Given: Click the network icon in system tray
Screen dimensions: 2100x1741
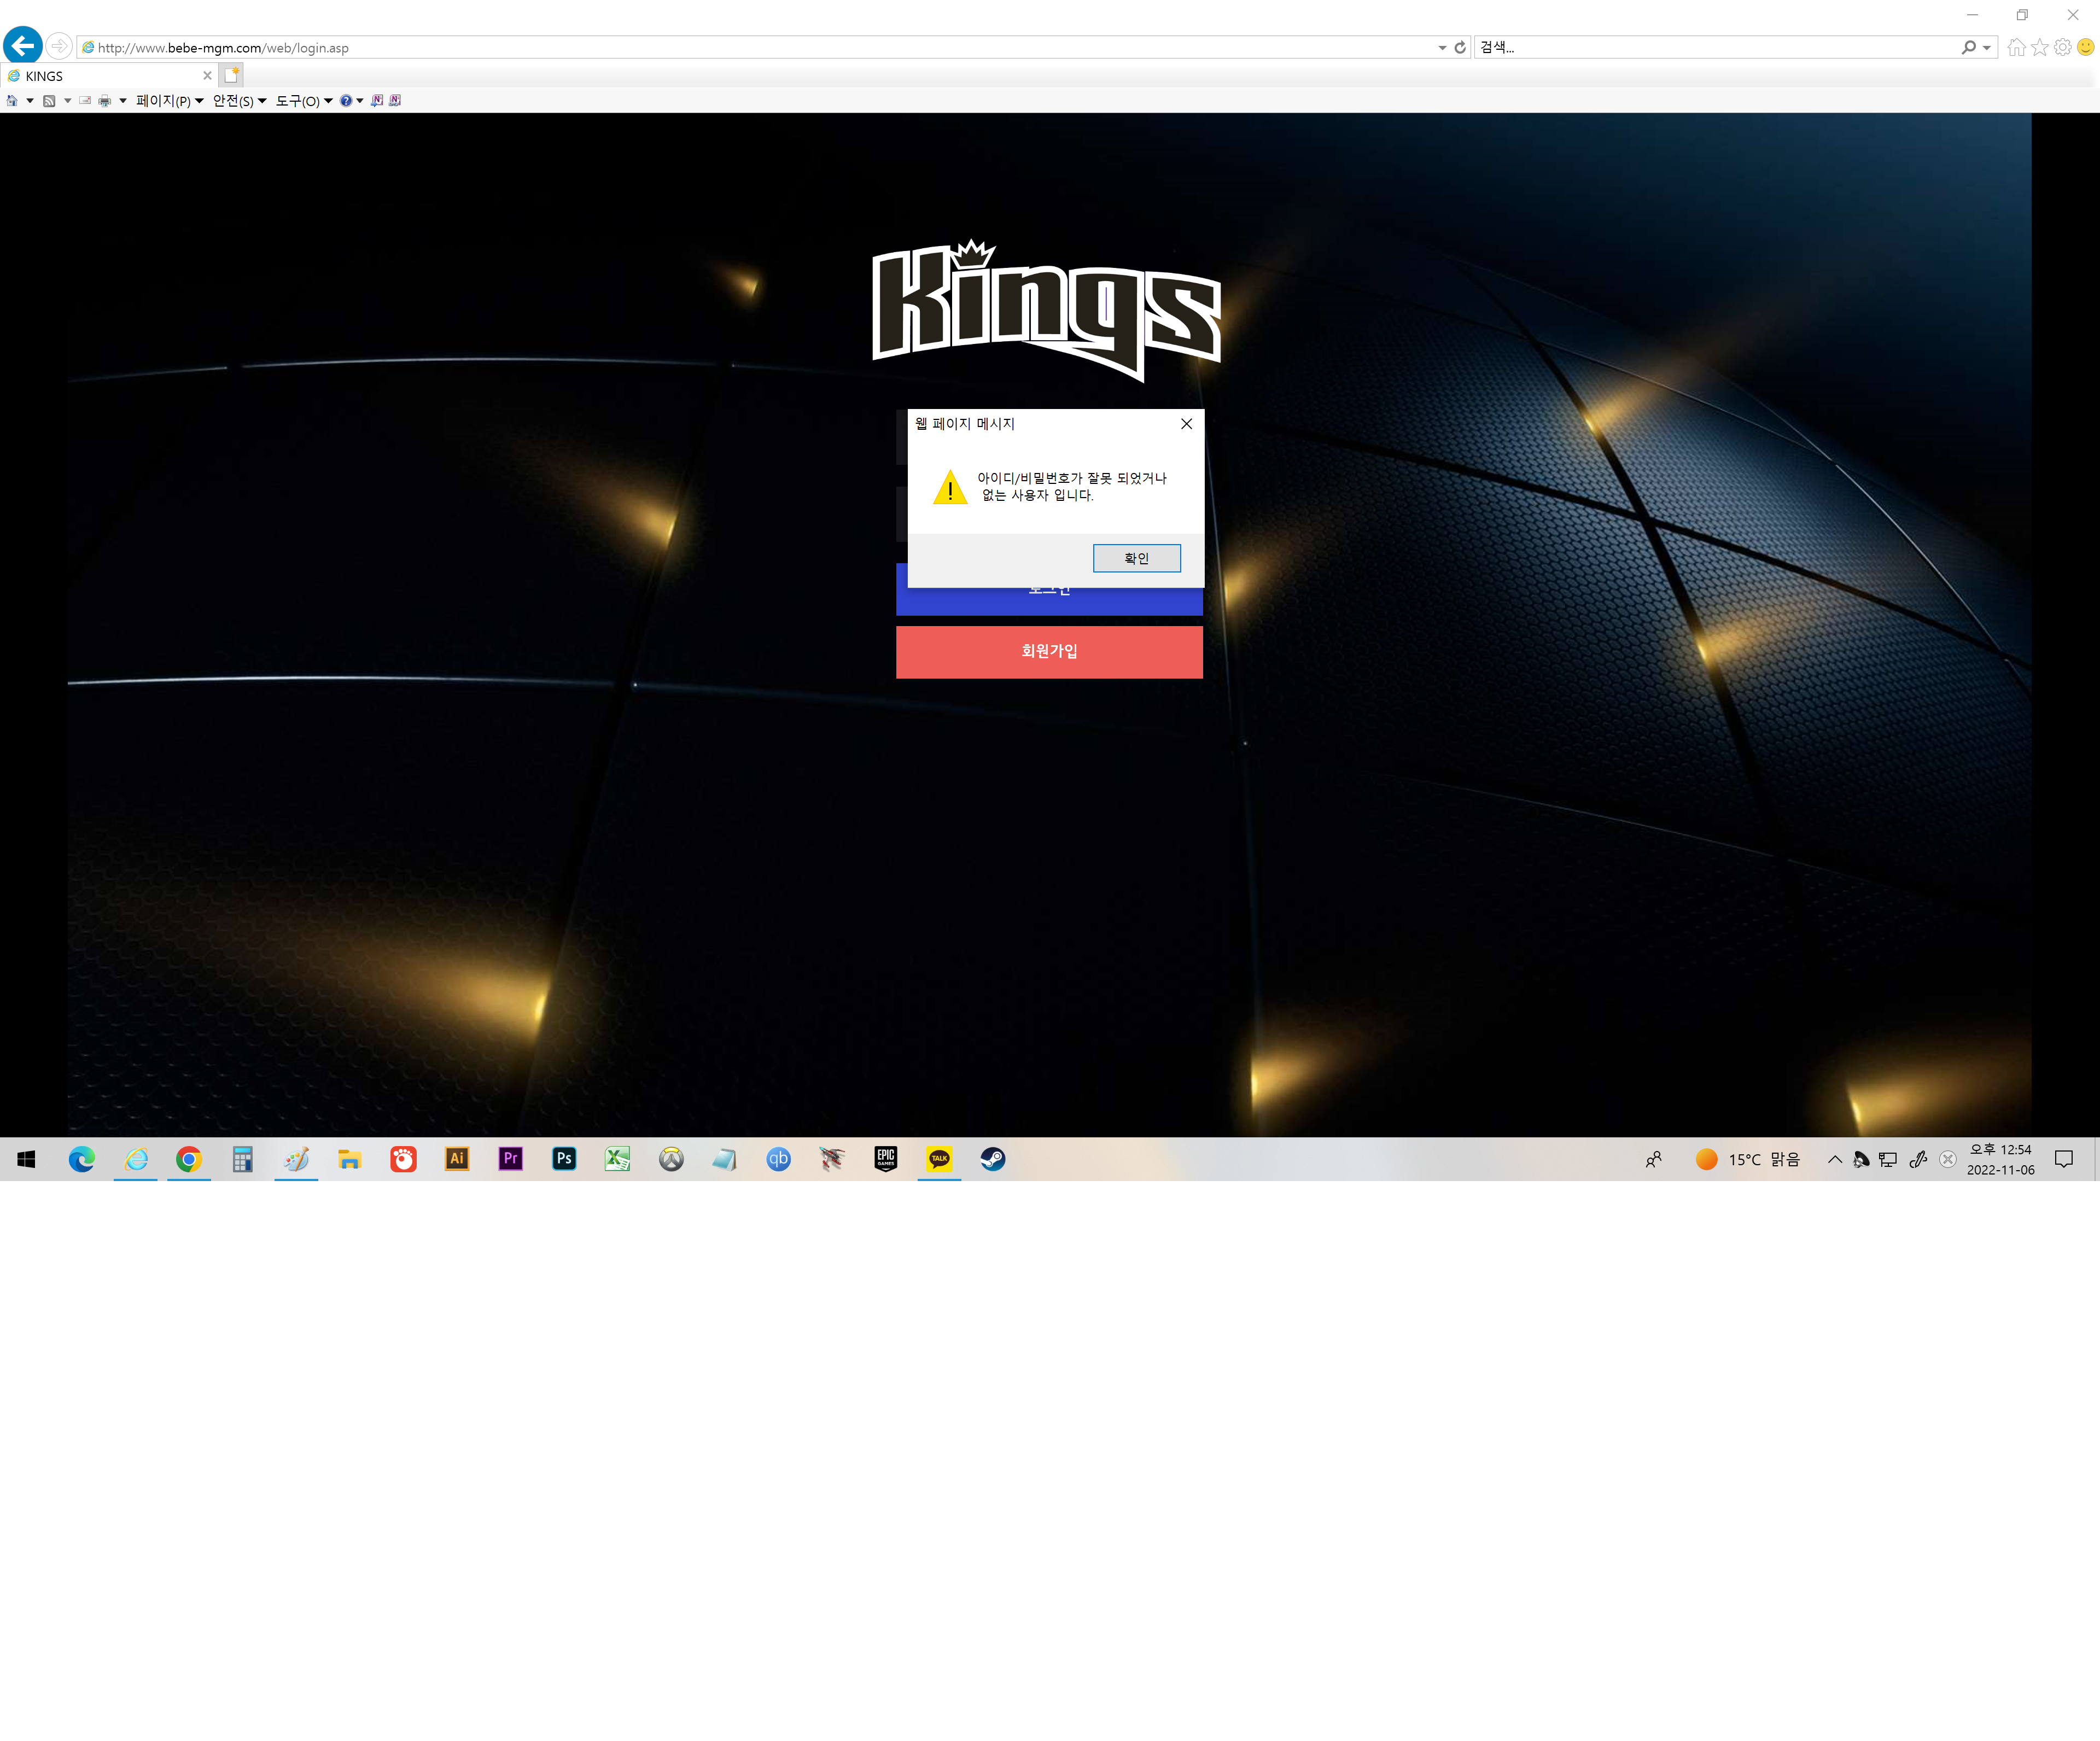Looking at the screenshot, I should pos(1888,1159).
